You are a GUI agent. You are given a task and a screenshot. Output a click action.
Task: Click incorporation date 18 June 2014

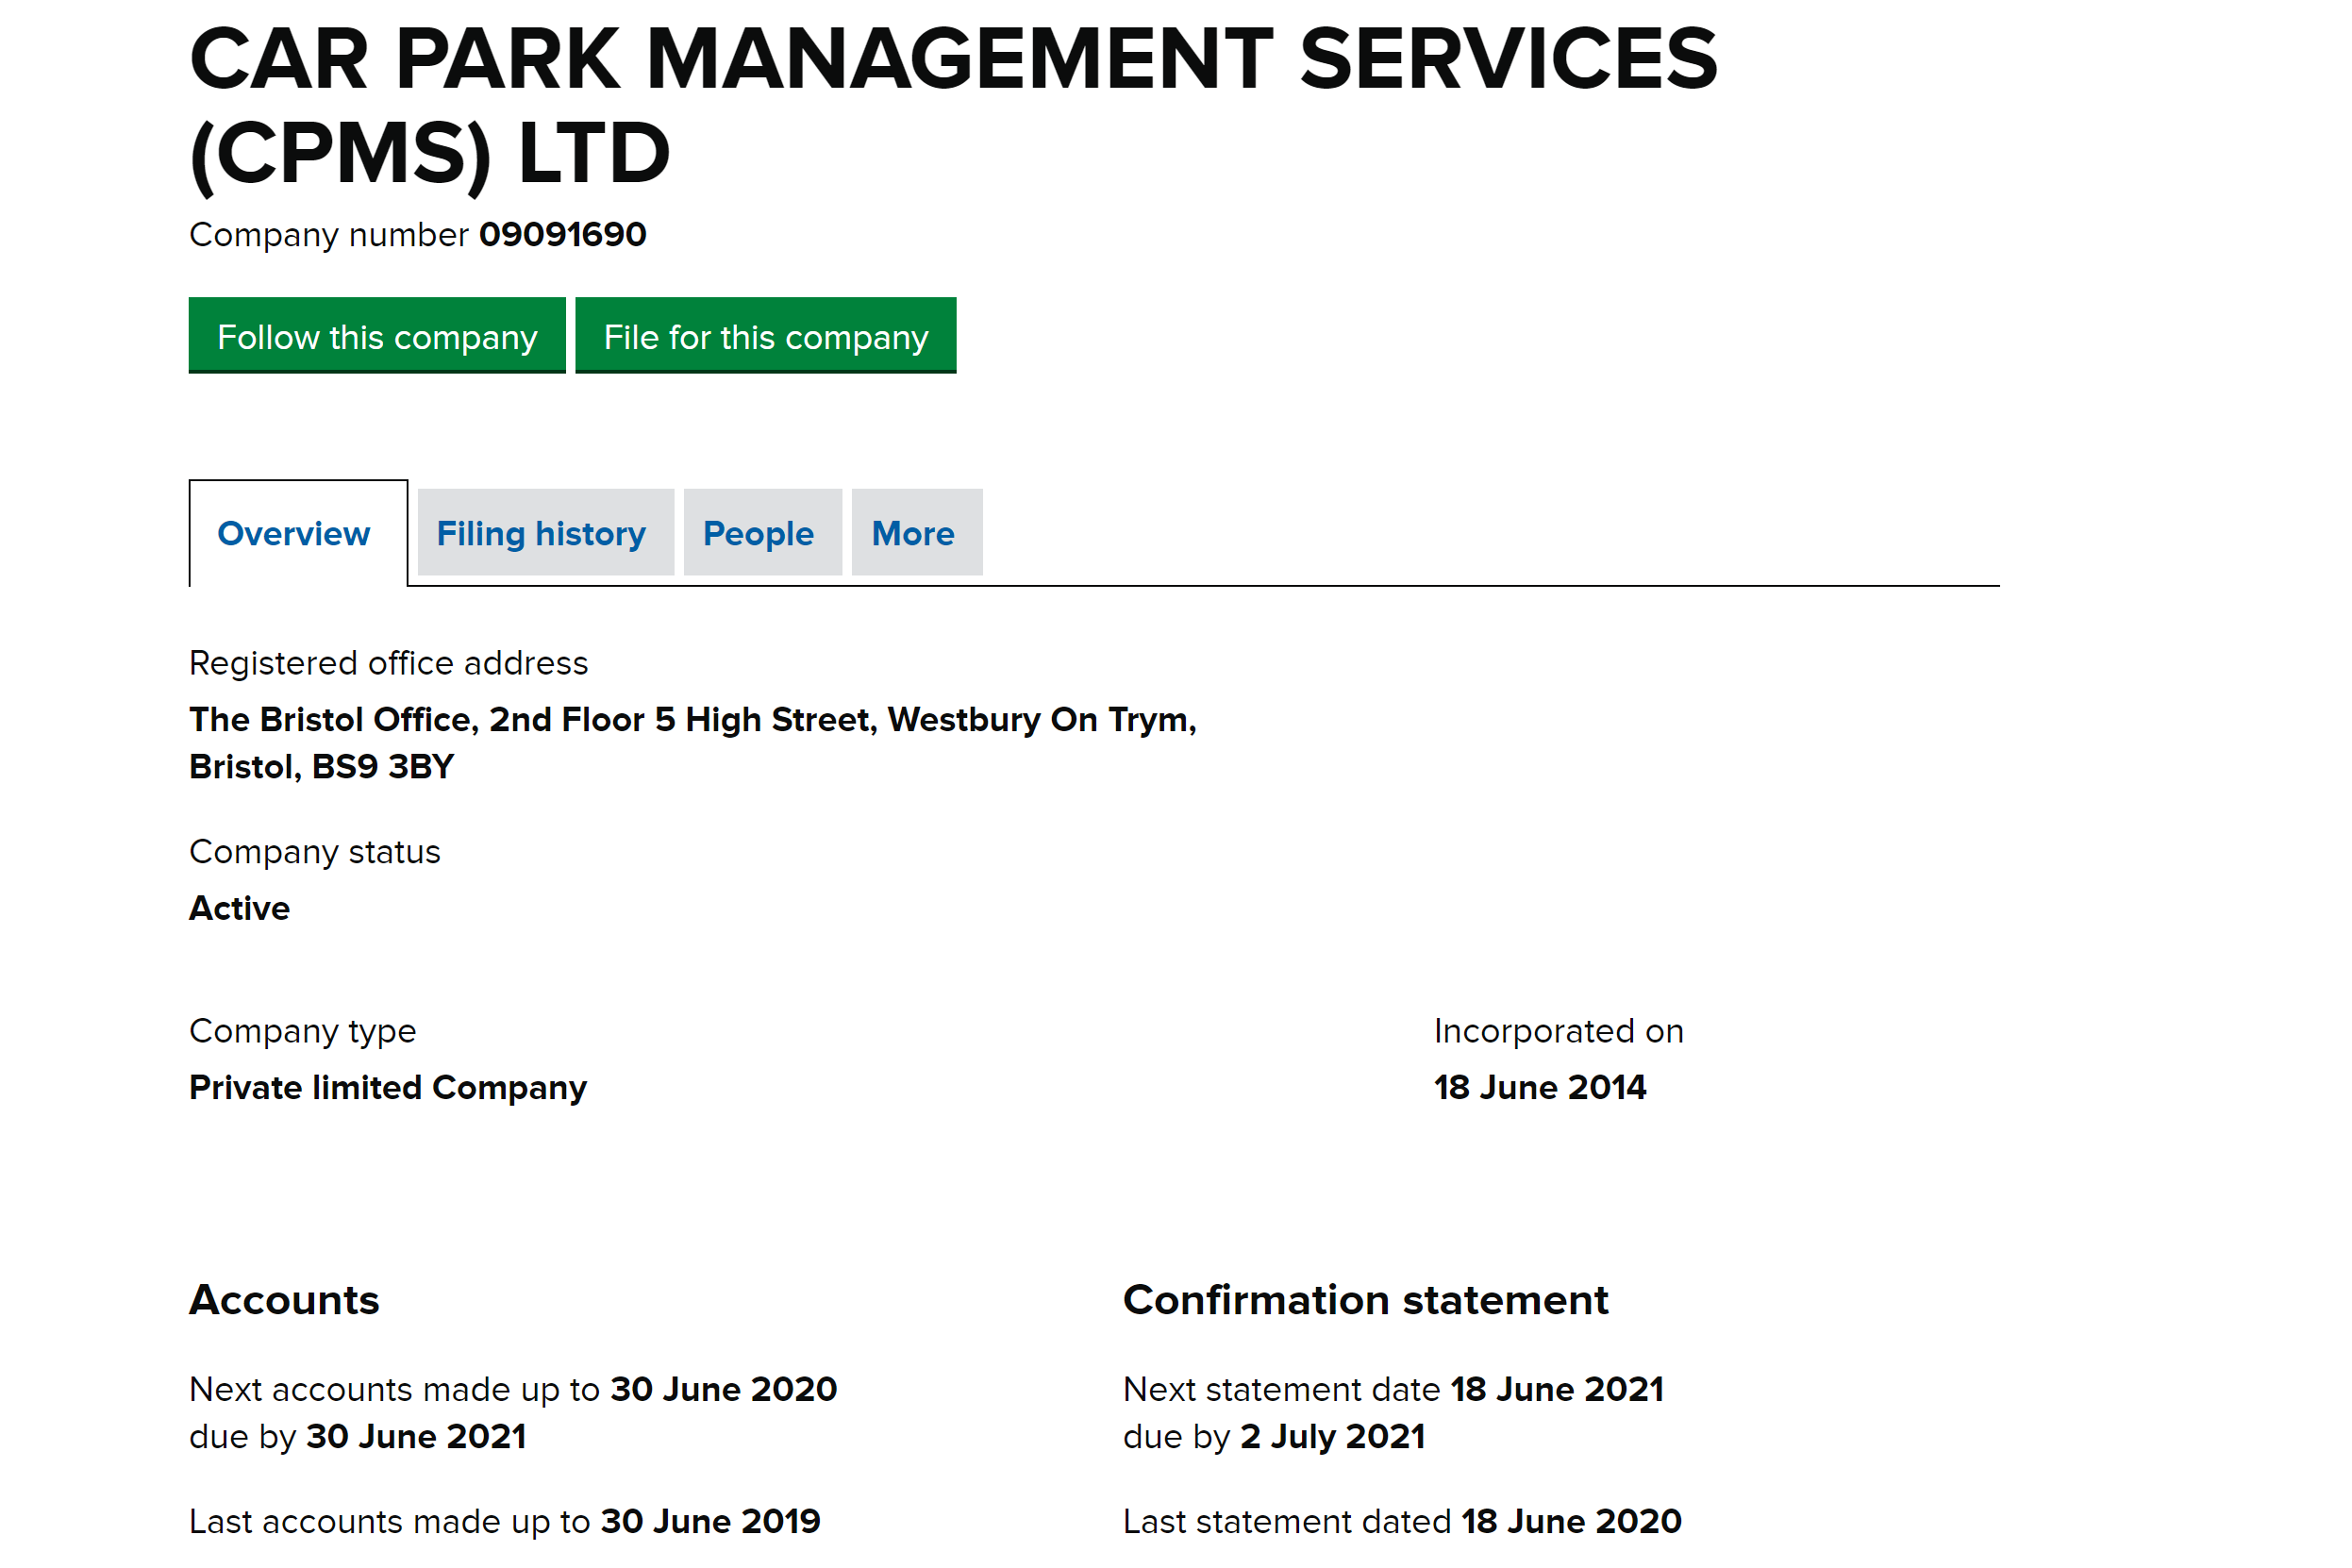(x=1540, y=1088)
